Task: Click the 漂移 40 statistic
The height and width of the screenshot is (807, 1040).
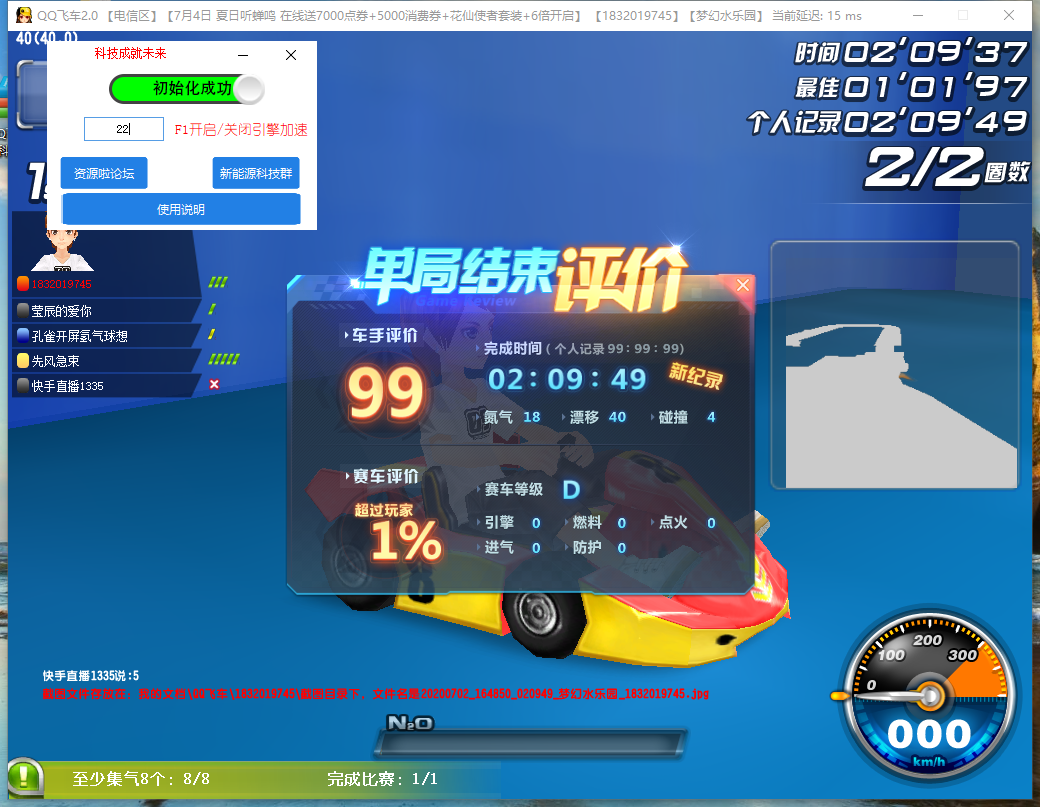Action: 594,417
